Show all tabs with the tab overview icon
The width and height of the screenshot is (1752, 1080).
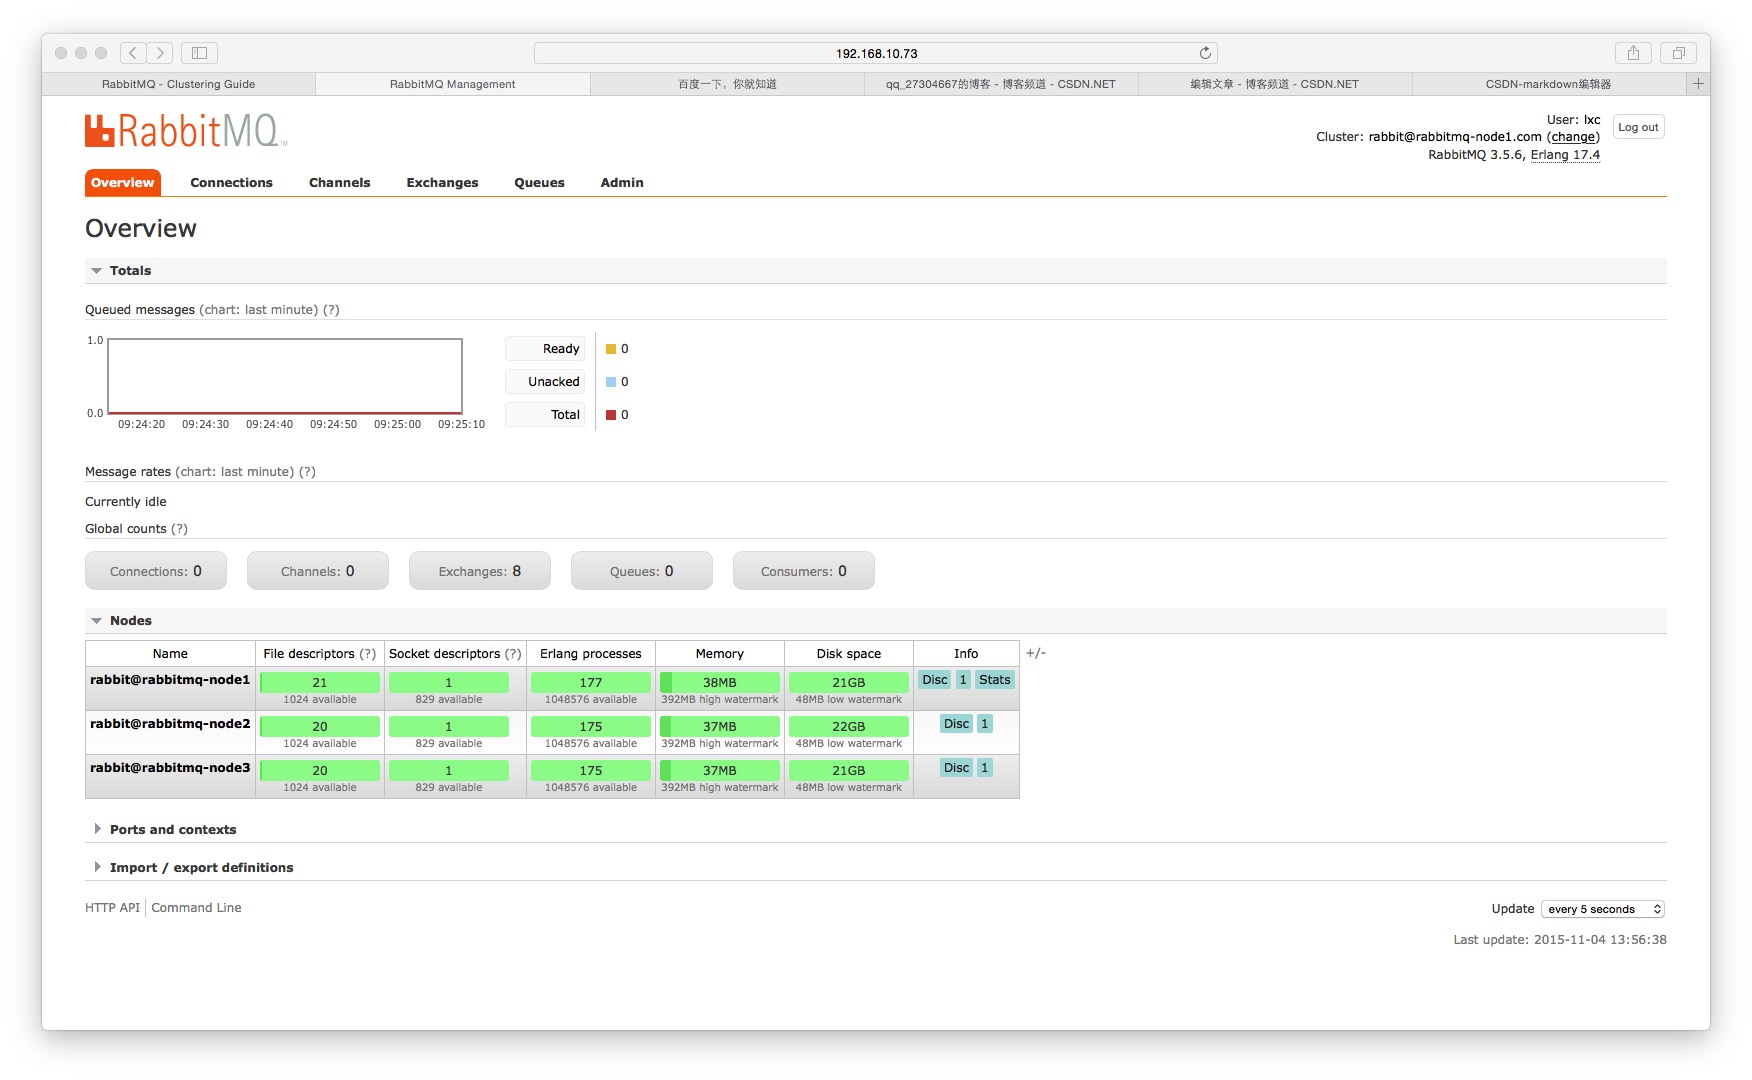(1678, 53)
